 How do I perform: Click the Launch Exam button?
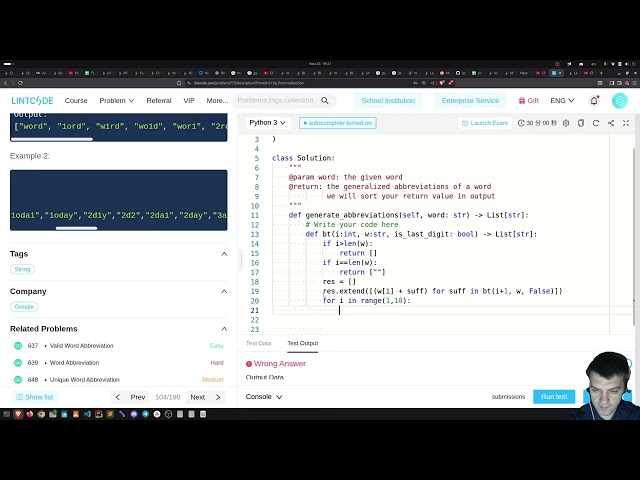click(484, 123)
